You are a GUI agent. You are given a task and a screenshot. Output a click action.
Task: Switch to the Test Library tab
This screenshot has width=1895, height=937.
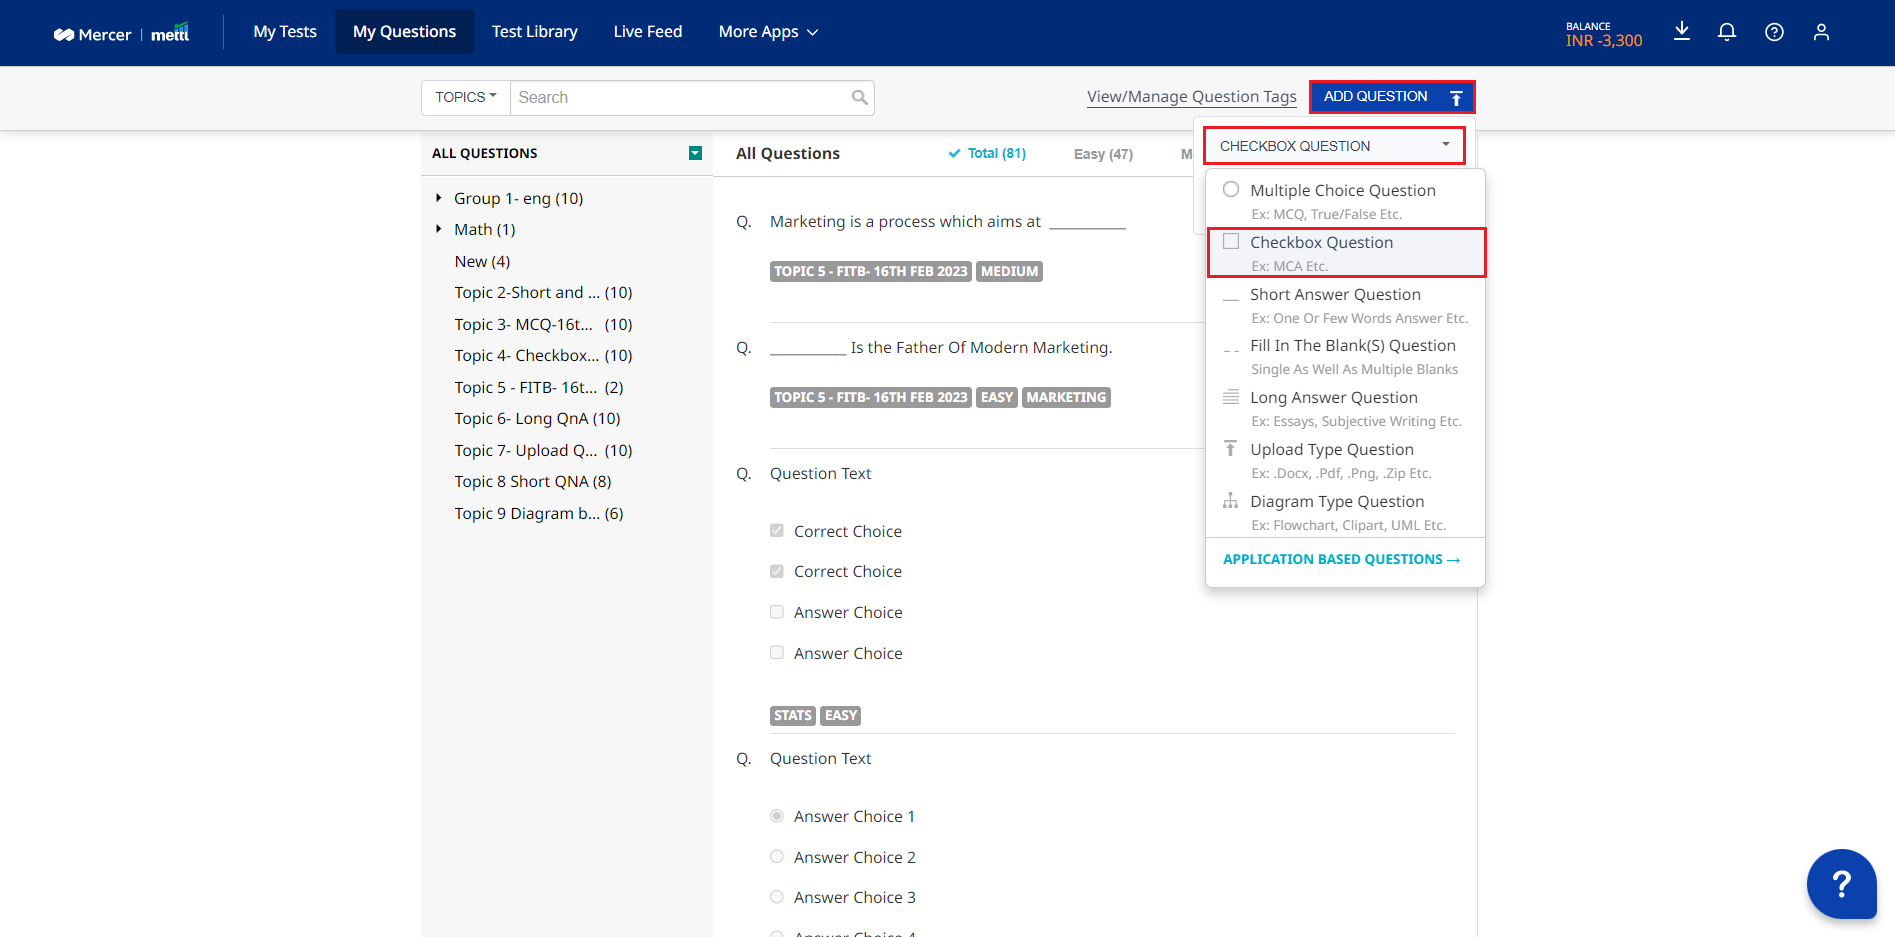pyautogui.click(x=534, y=32)
